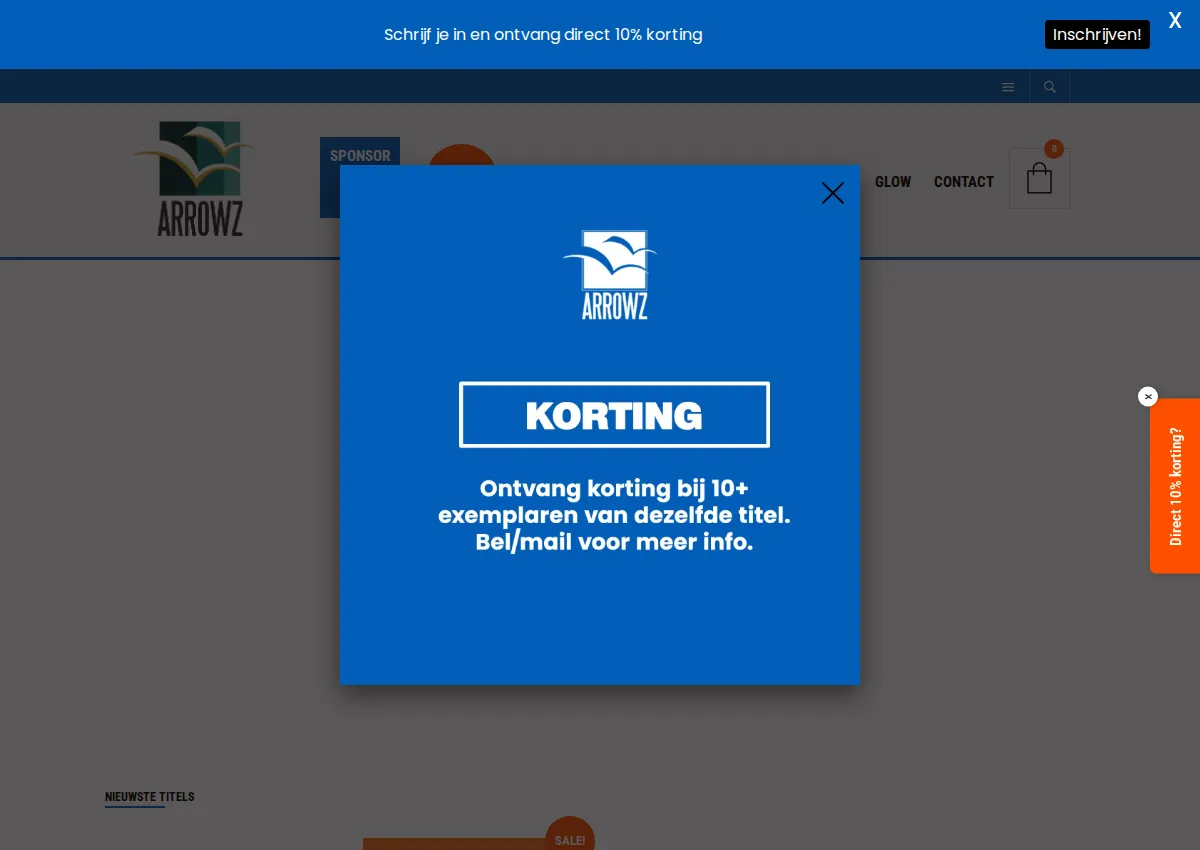The height and width of the screenshot is (850, 1200).
Task: Click 'Schrijf je in en ontvang direct 10% korting'
Action: click(x=543, y=35)
